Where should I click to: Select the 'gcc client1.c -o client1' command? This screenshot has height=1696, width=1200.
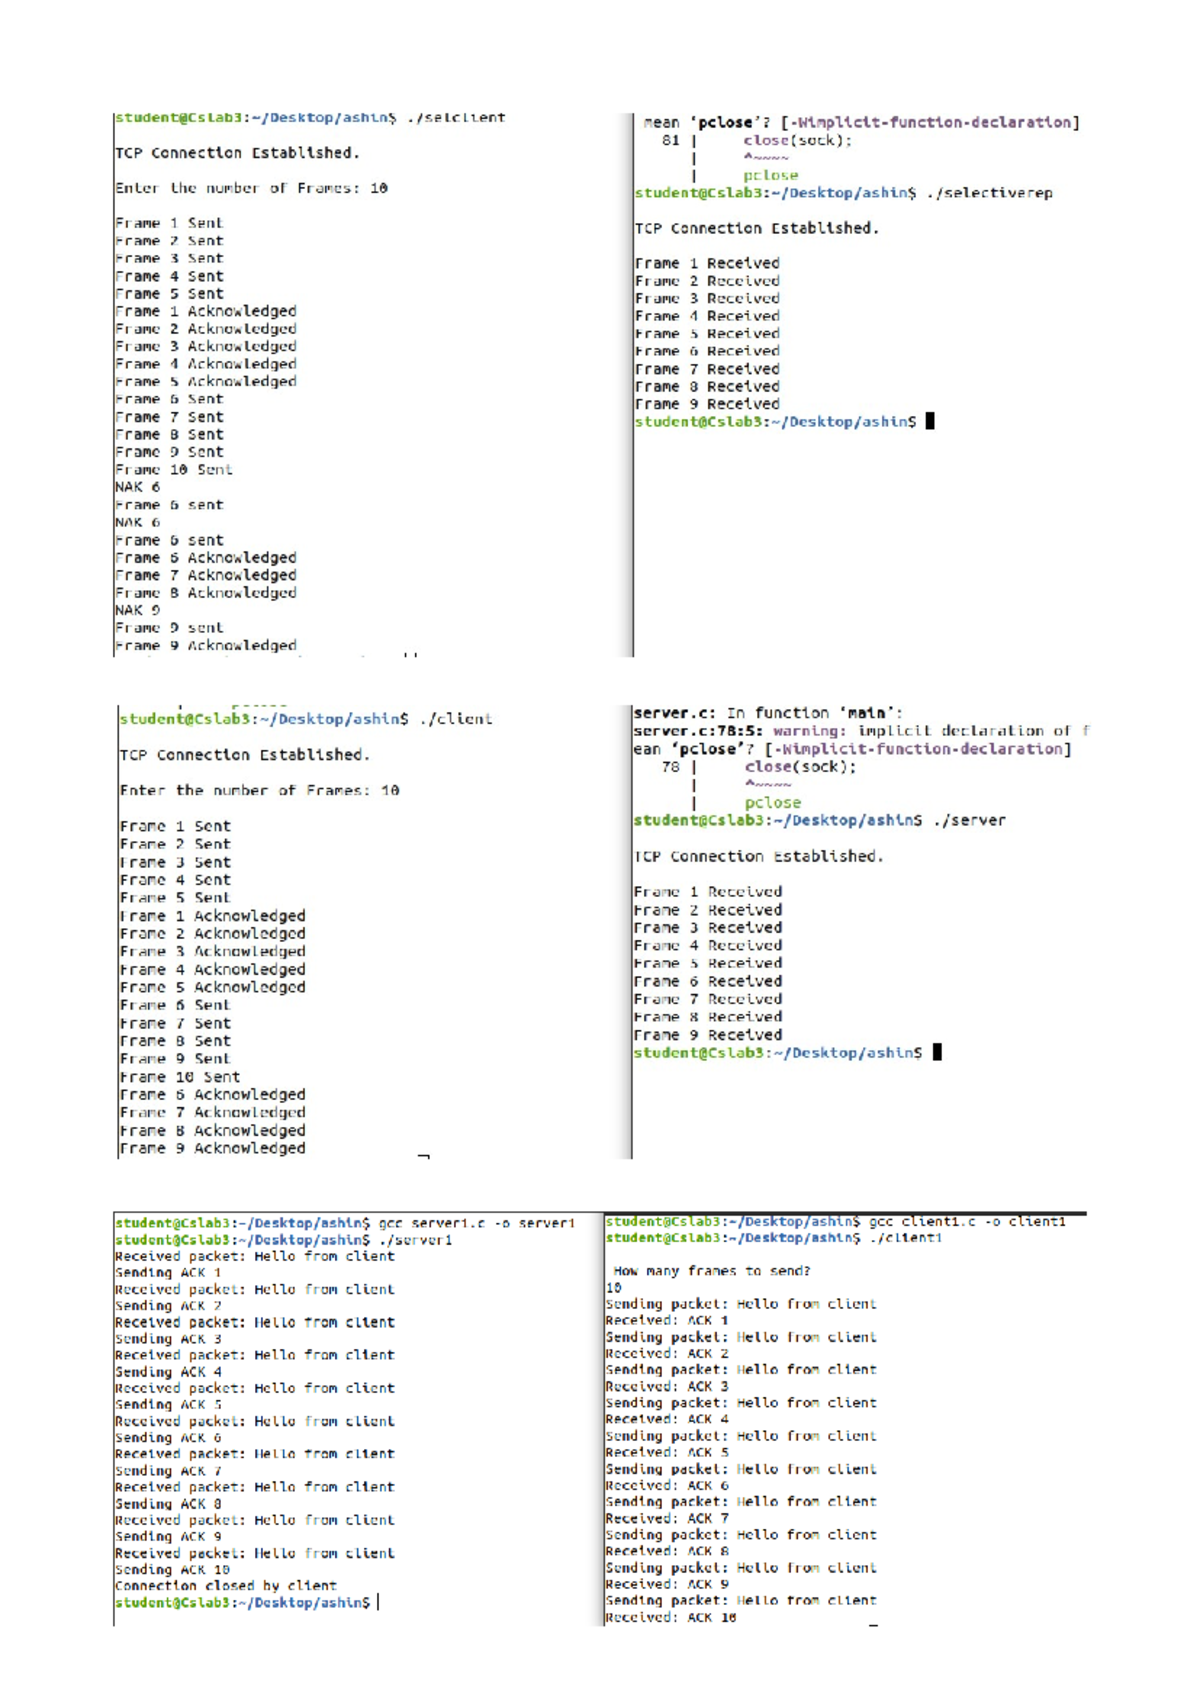point(967,1222)
